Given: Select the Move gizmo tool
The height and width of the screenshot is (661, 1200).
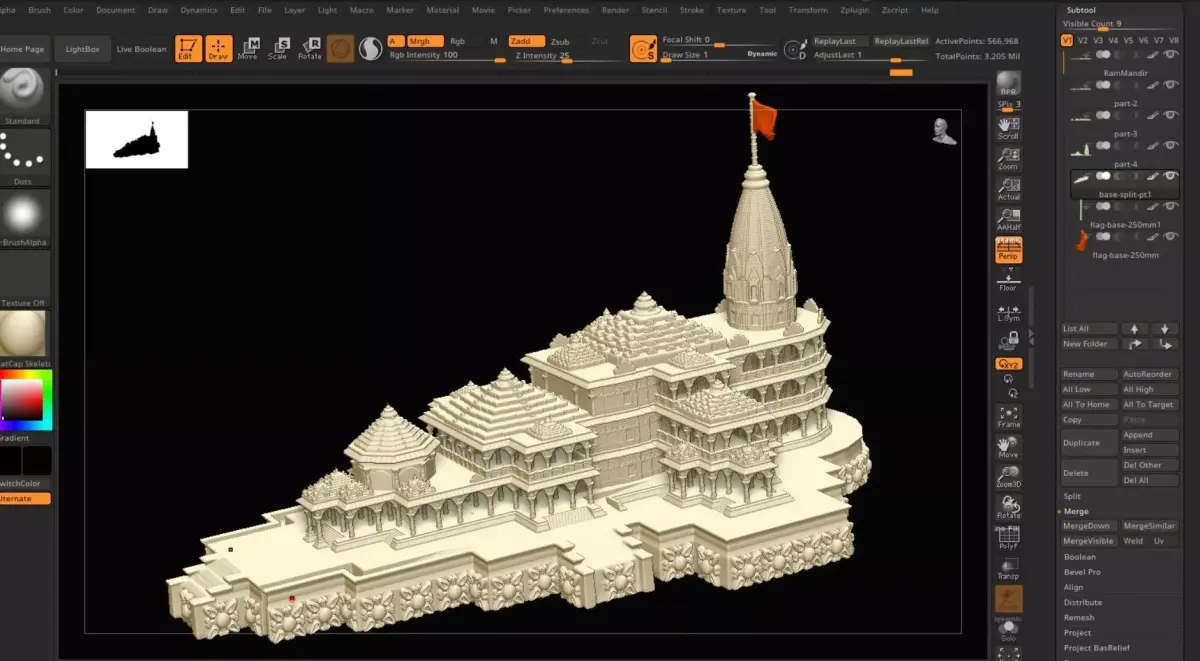Looking at the screenshot, I should [248, 49].
